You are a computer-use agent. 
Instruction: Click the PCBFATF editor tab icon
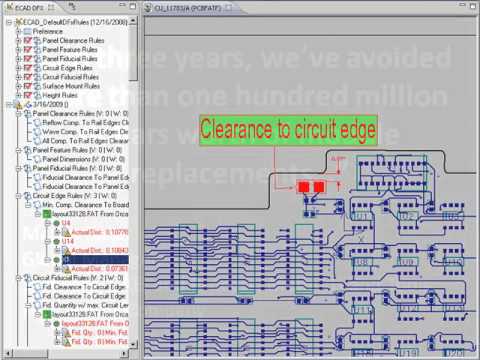click(x=148, y=8)
